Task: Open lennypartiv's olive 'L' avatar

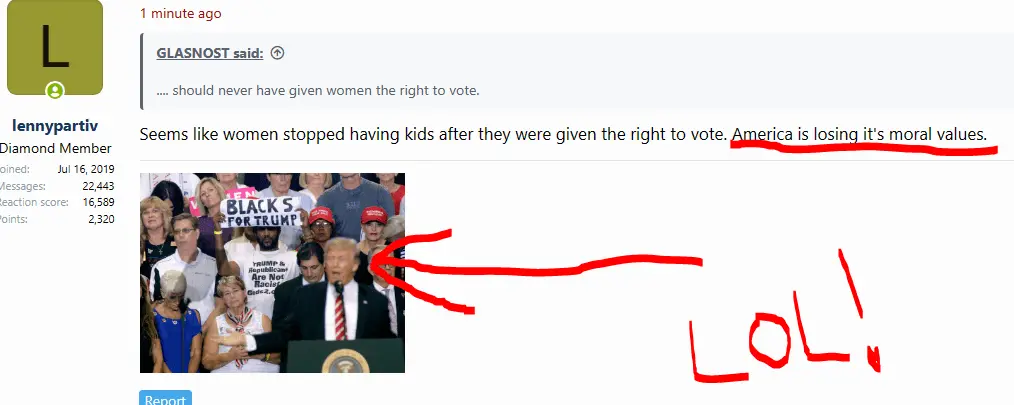Action: click(54, 47)
